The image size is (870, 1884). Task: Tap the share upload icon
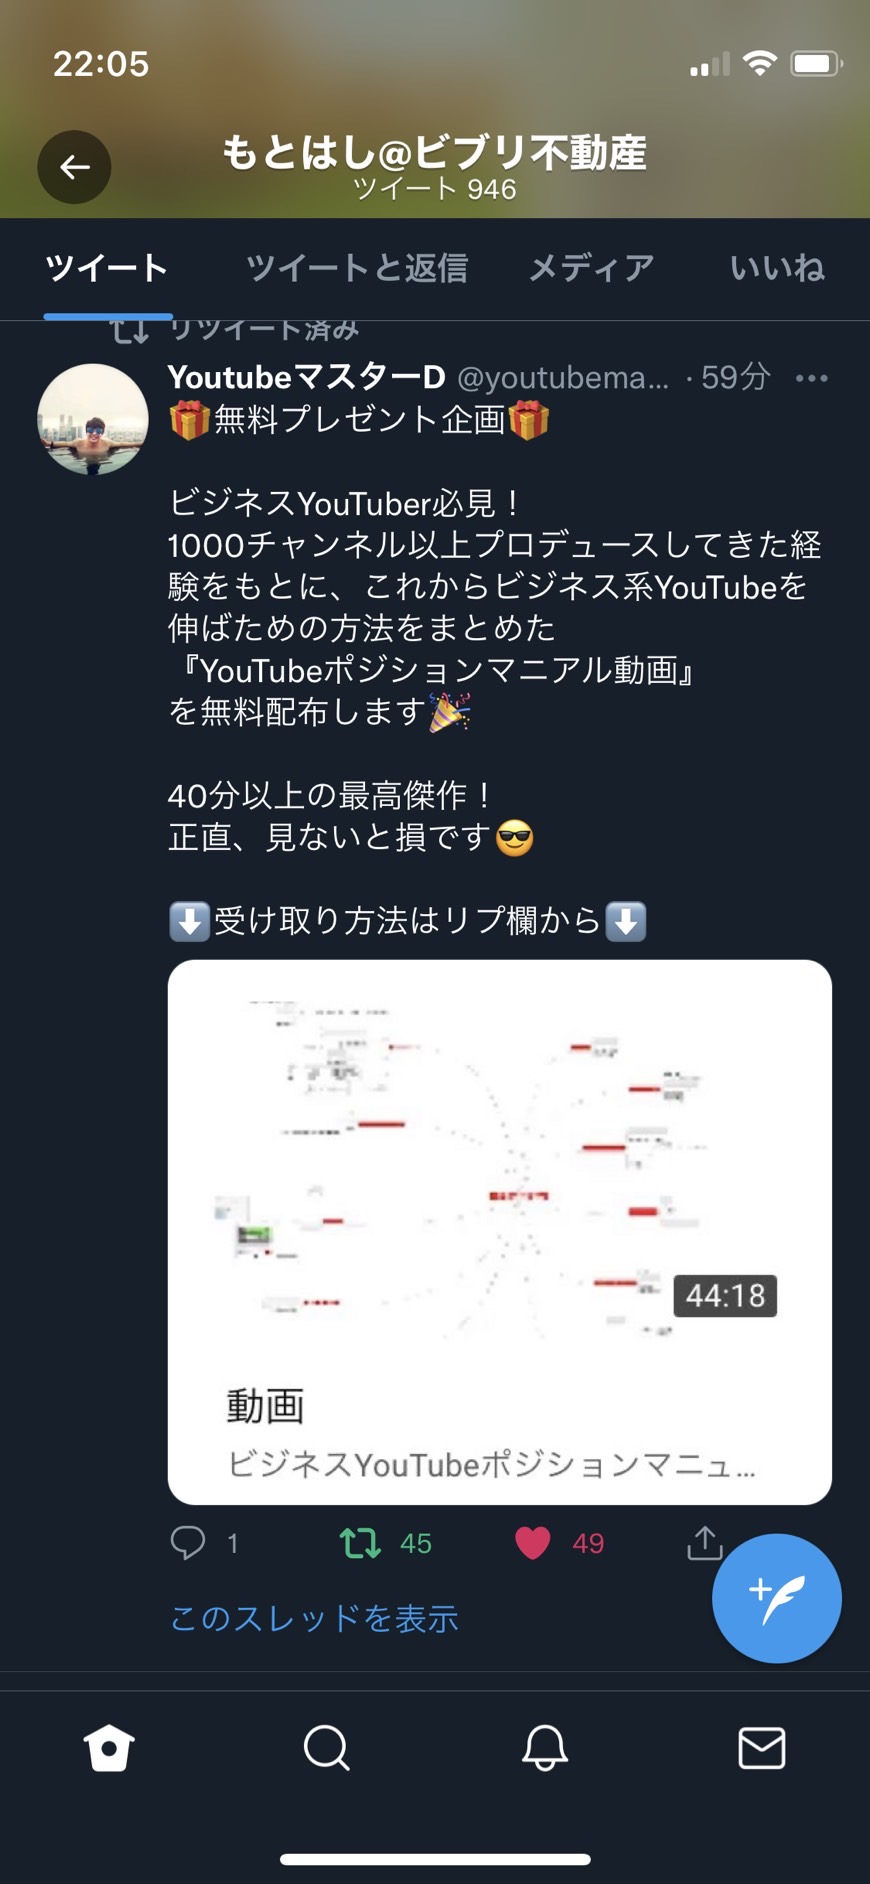(x=705, y=1543)
